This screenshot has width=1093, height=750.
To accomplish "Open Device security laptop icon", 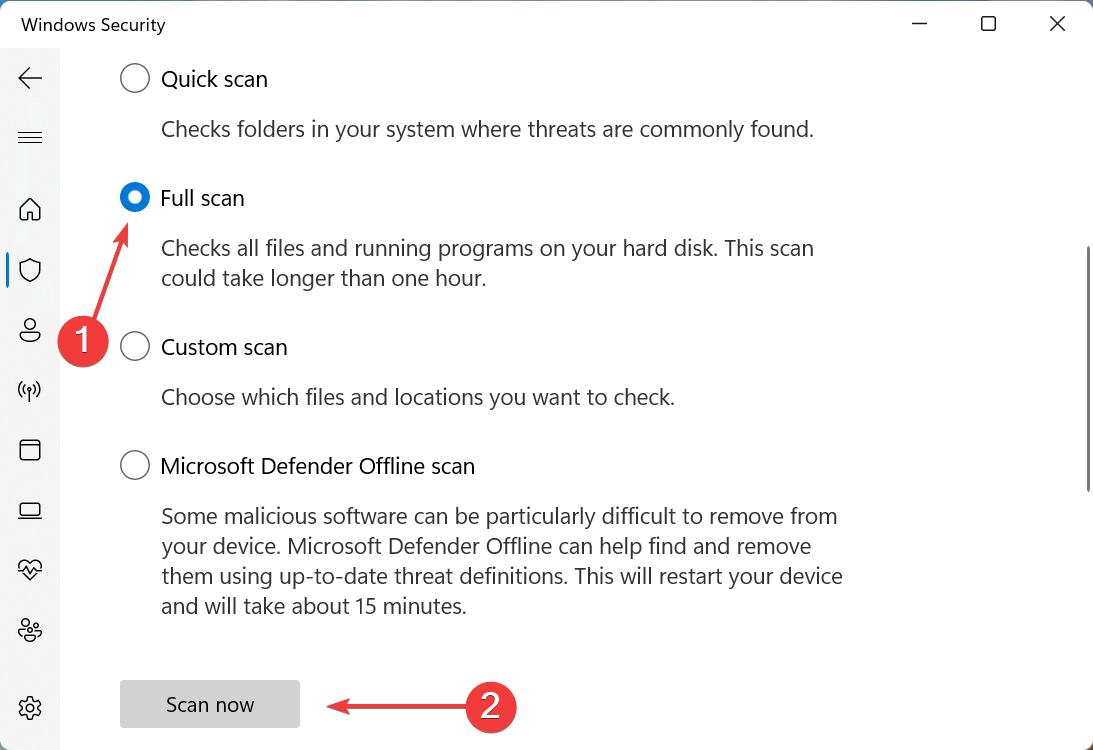I will click(30, 510).
